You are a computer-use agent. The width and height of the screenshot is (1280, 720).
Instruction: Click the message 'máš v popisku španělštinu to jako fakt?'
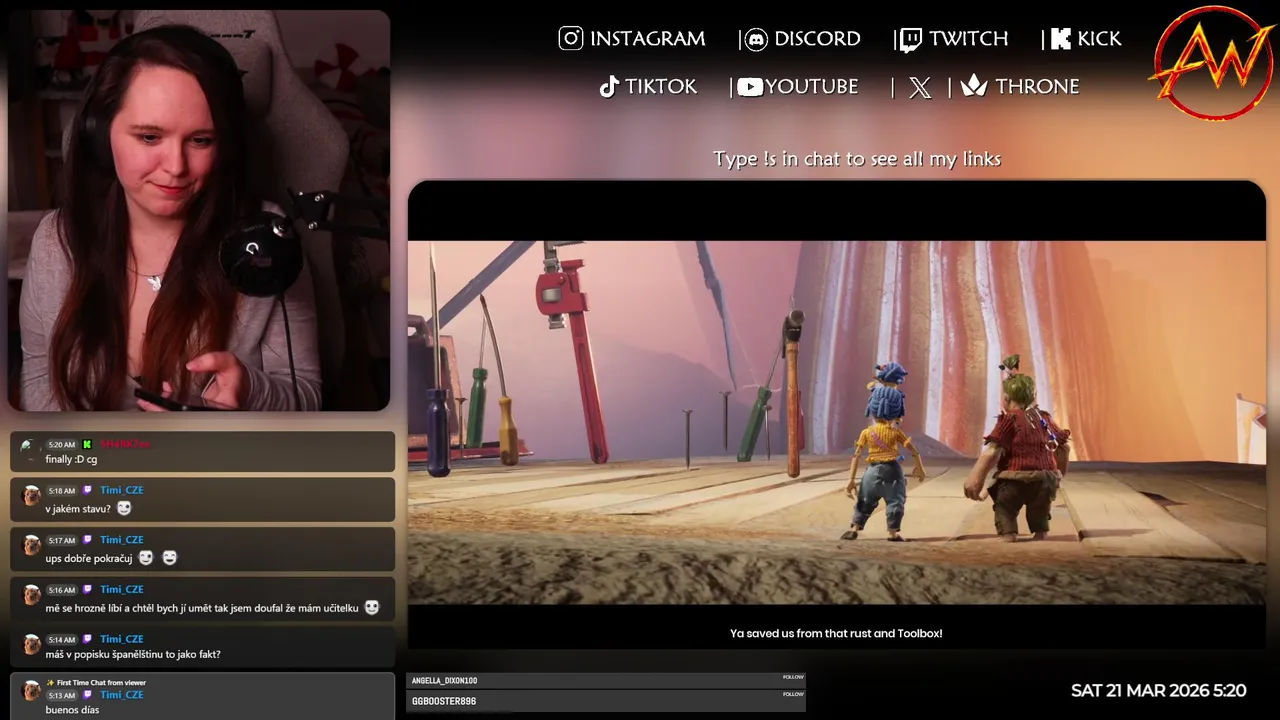[133, 655]
